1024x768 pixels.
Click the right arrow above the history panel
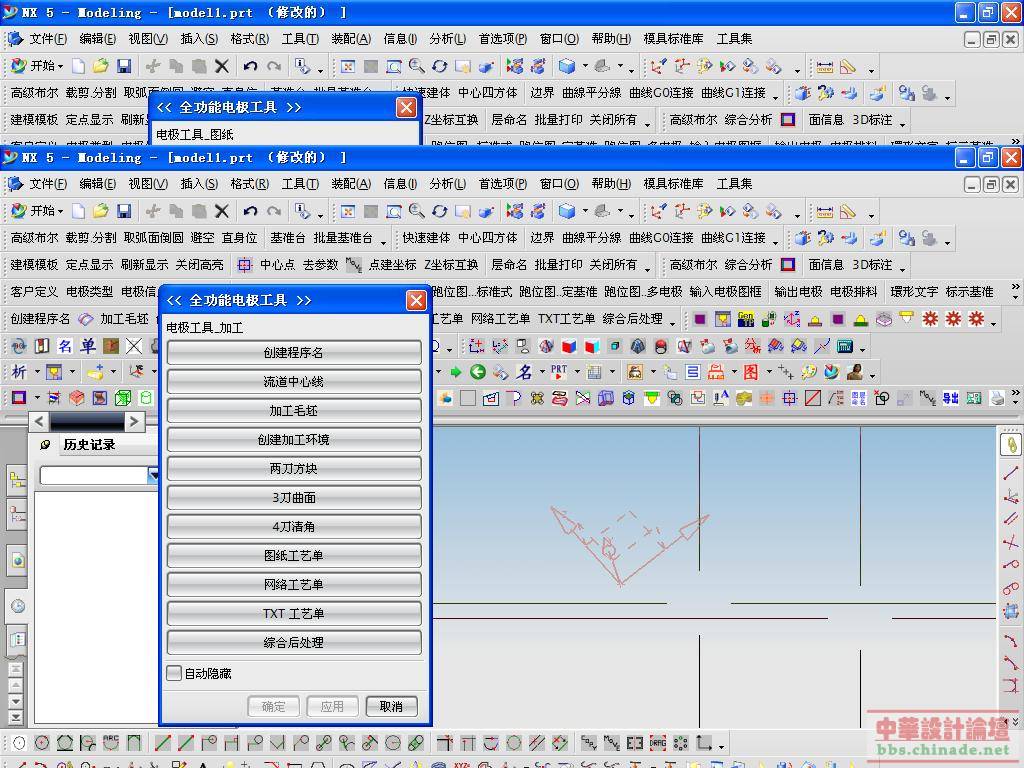(x=135, y=421)
